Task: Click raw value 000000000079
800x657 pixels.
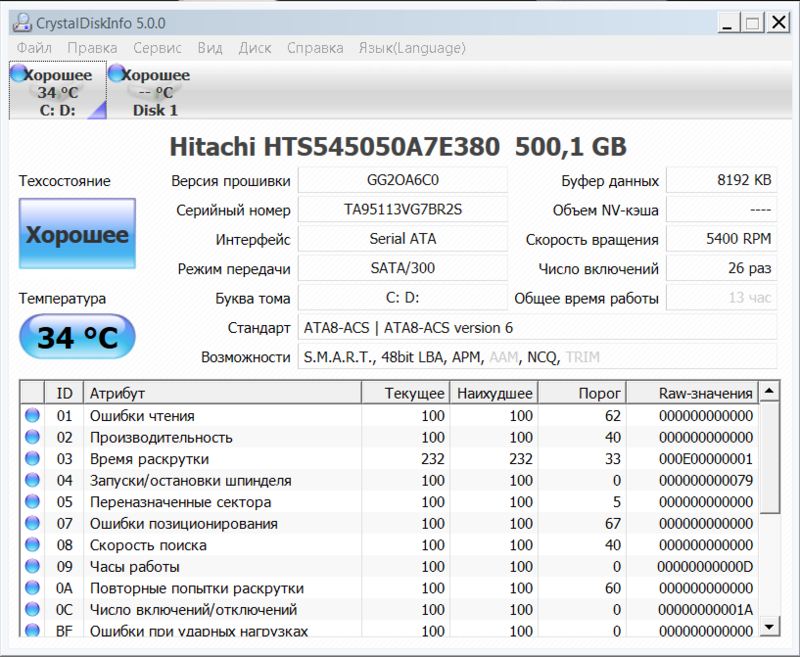Action: [x=706, y=480]
